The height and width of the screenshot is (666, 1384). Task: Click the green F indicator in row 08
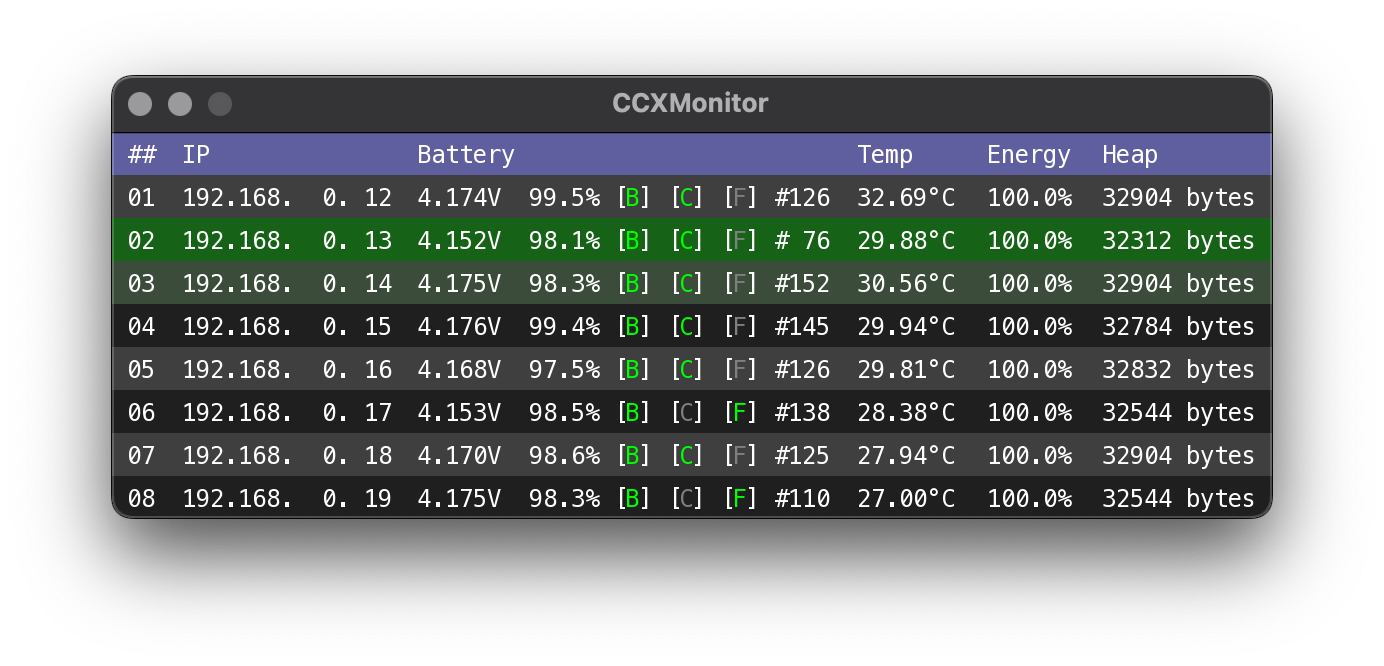click(740, 499)
